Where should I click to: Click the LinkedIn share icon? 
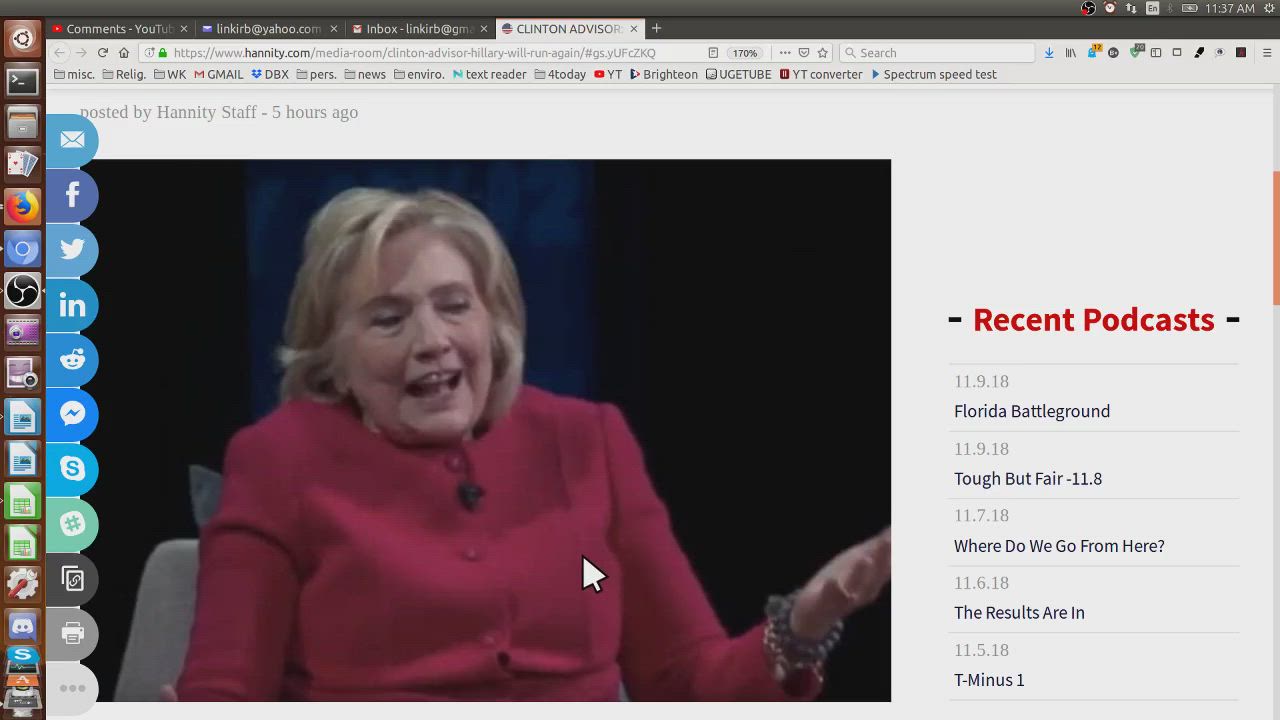pos(72,305)
